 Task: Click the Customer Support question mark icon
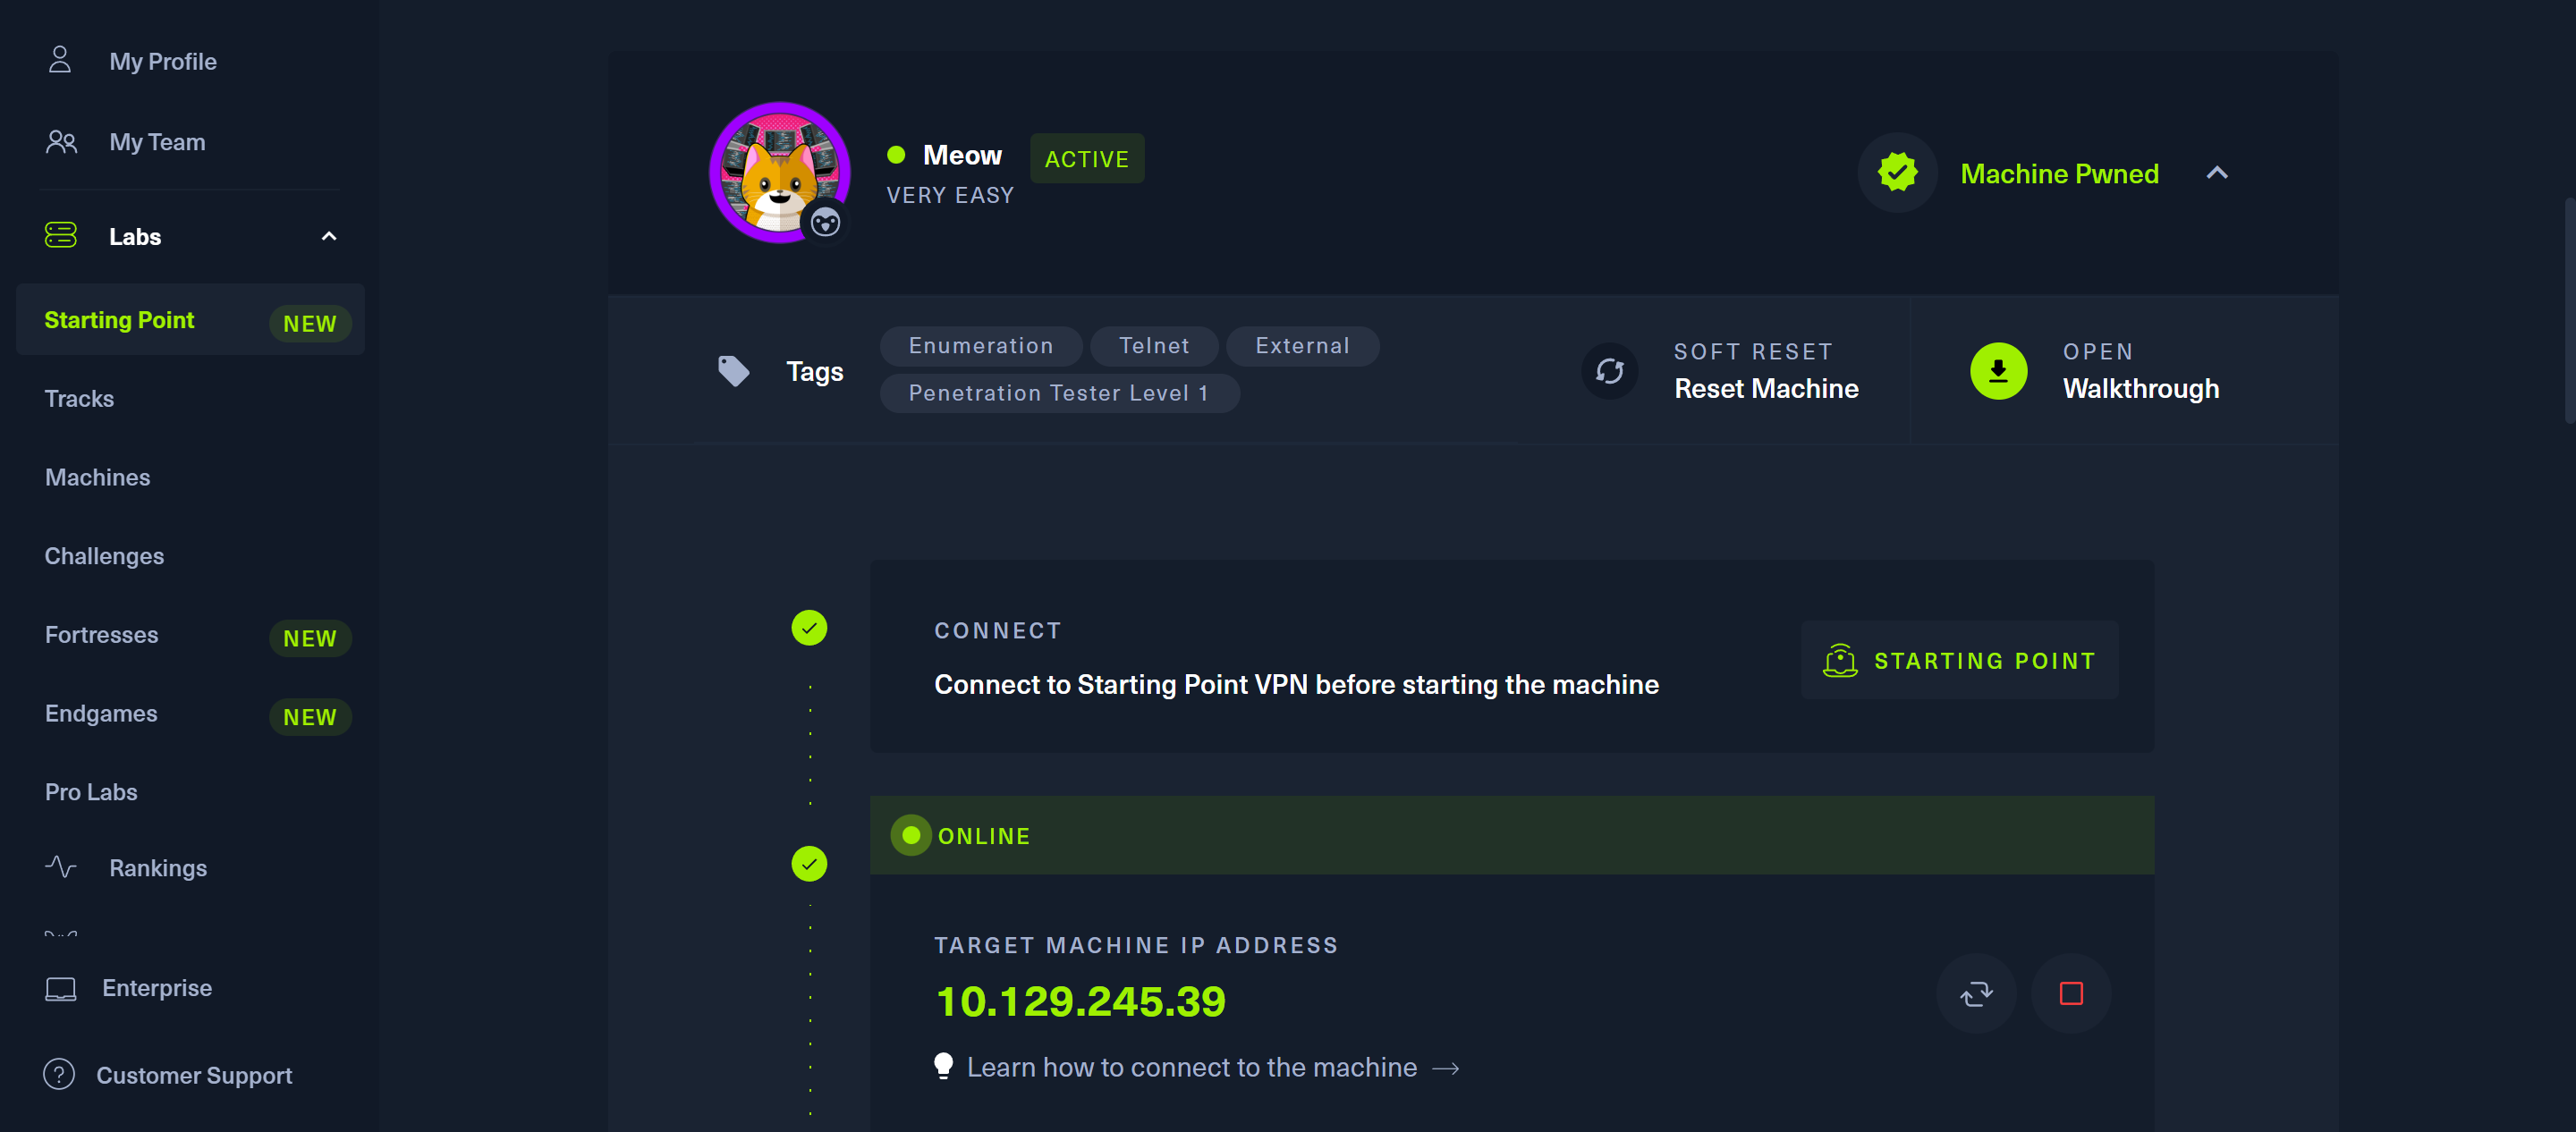coord(59,1074)
